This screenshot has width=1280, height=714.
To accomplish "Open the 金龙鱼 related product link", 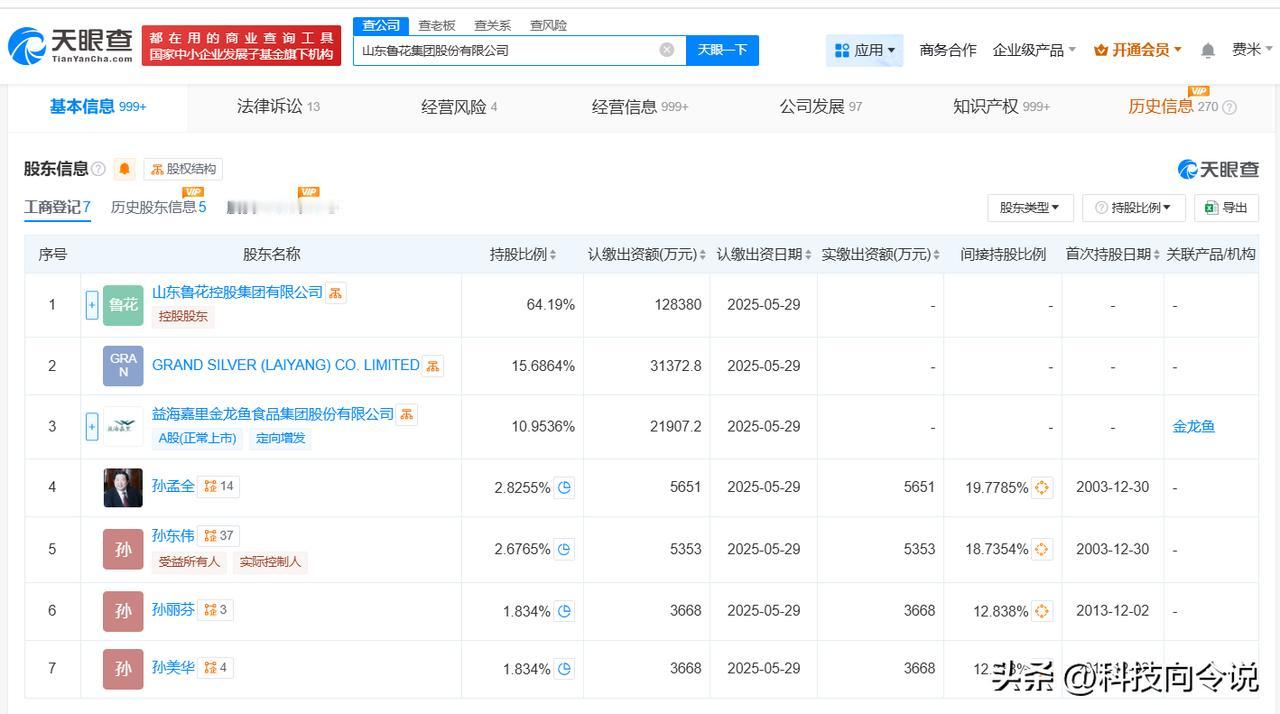I will [1194, 427].
